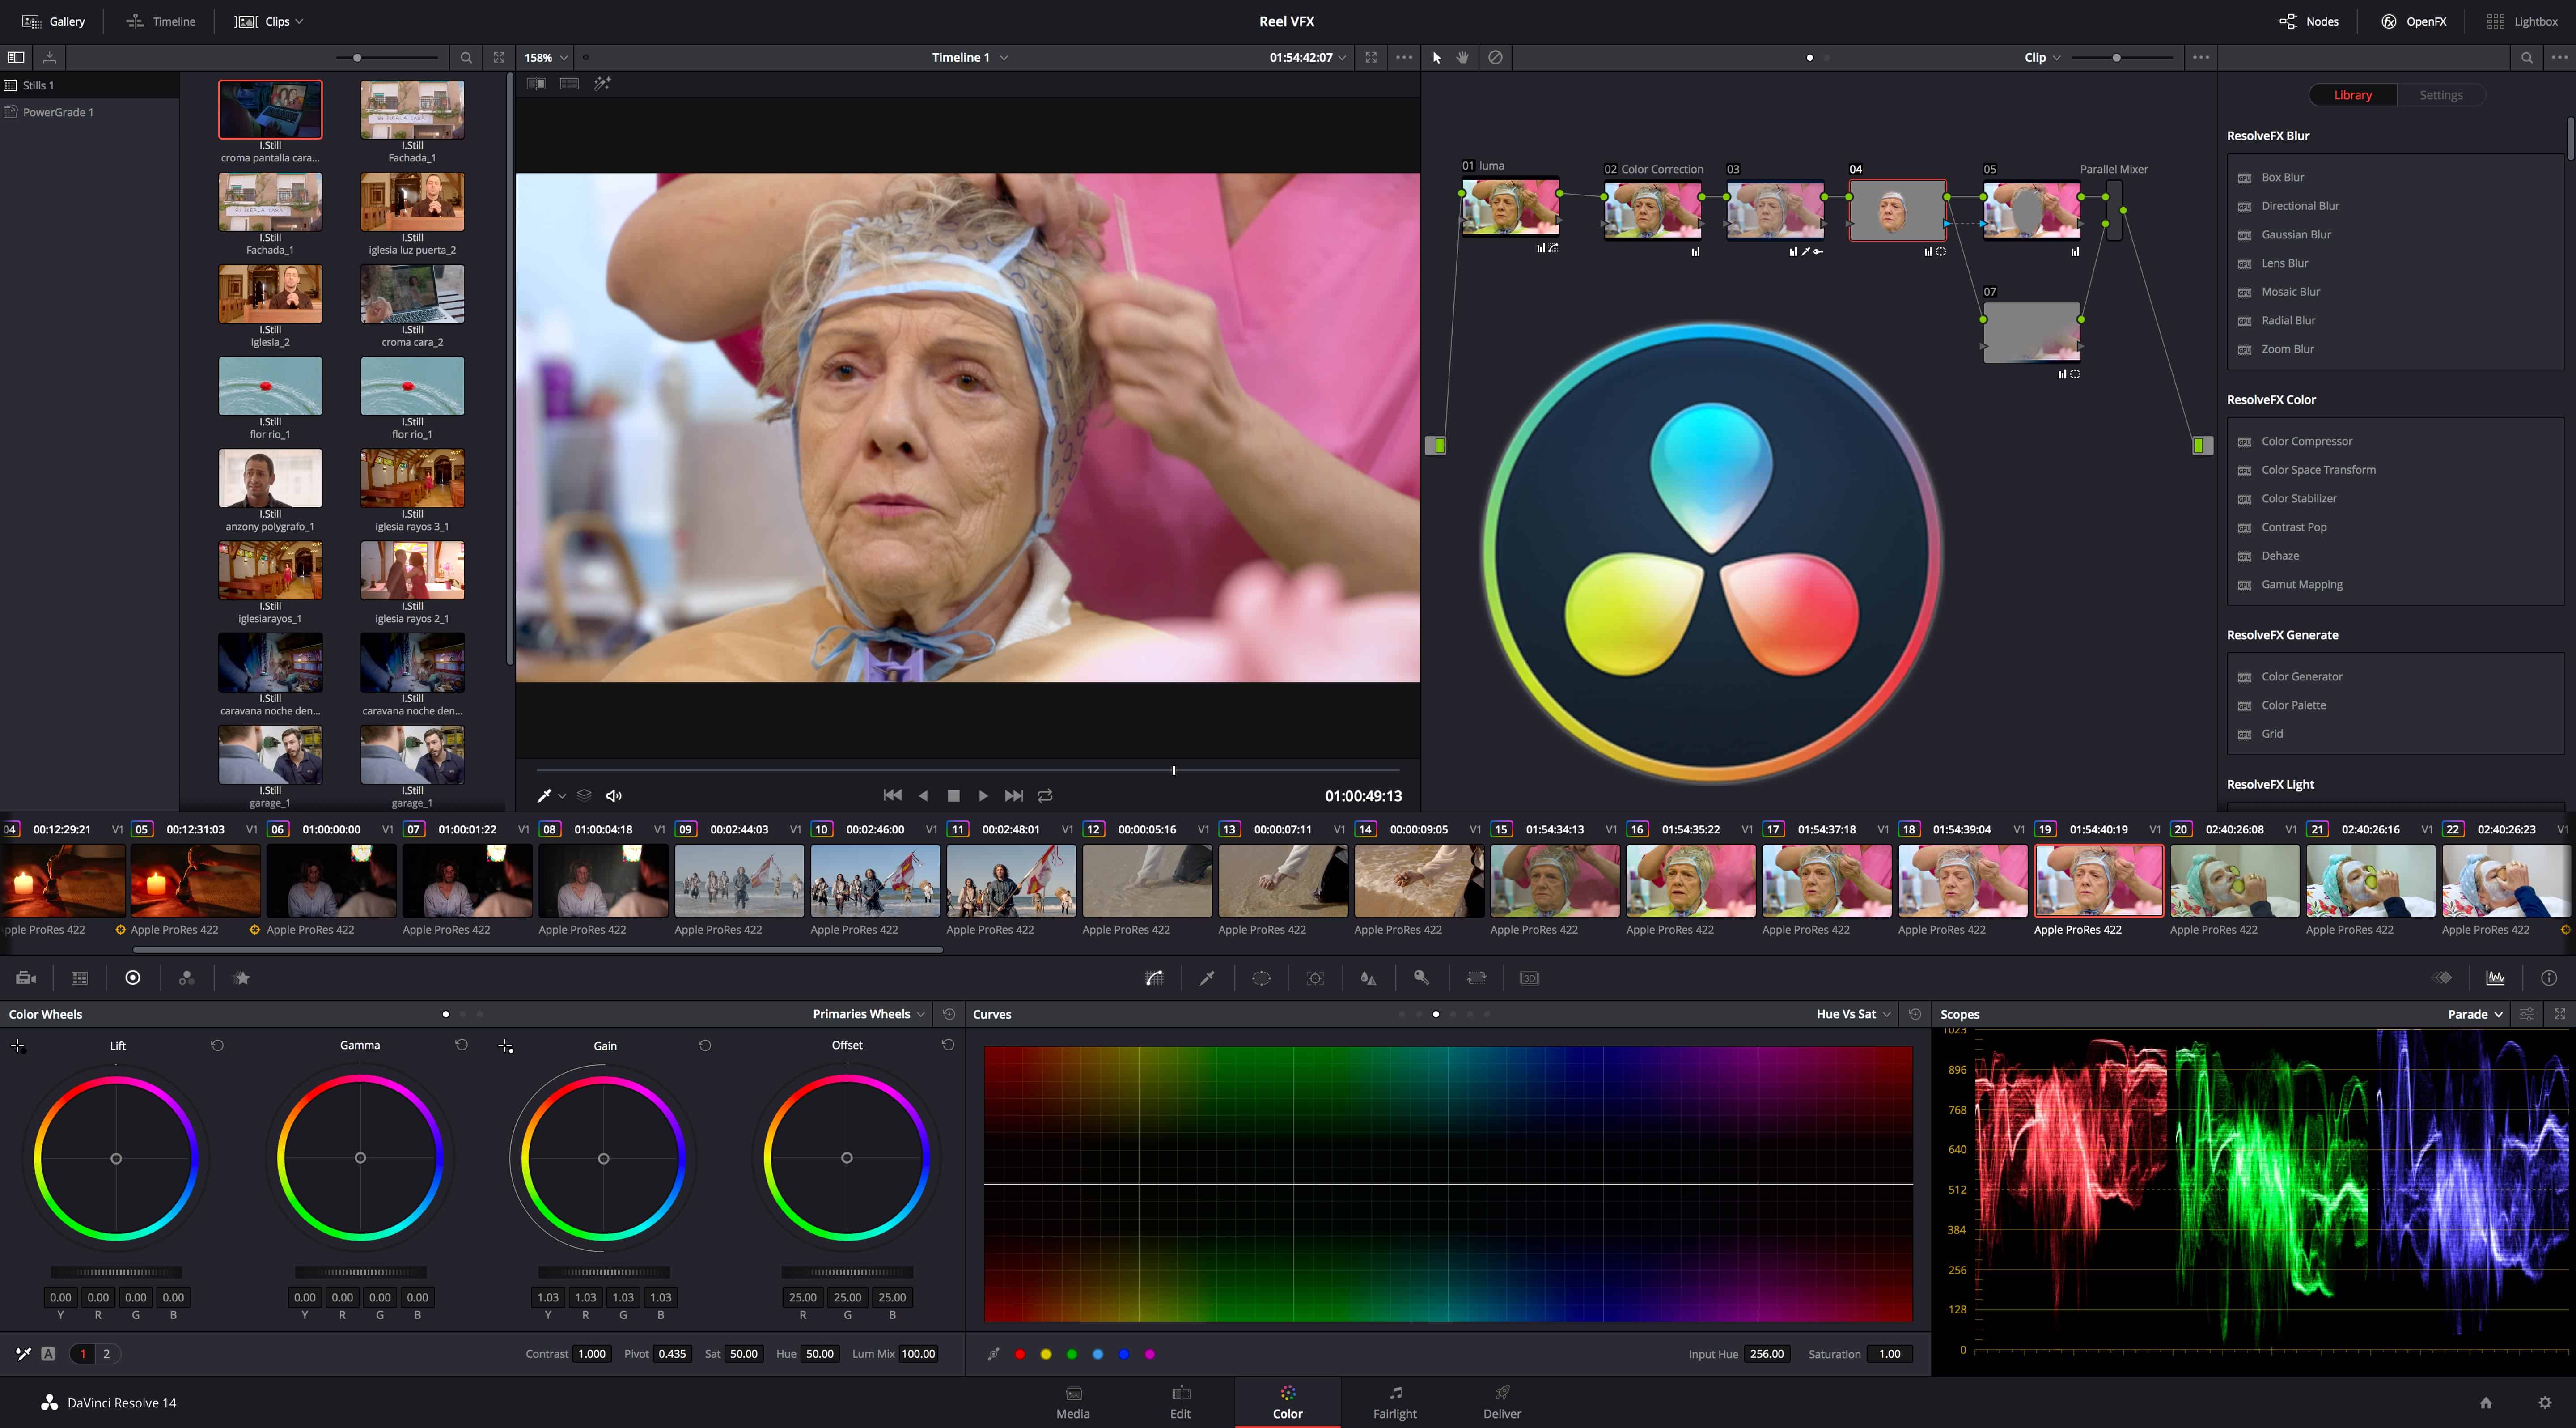Select the OpenFX Settings tab
This screenshot has height=1428, width=2576.
[x=2441, y=95]
